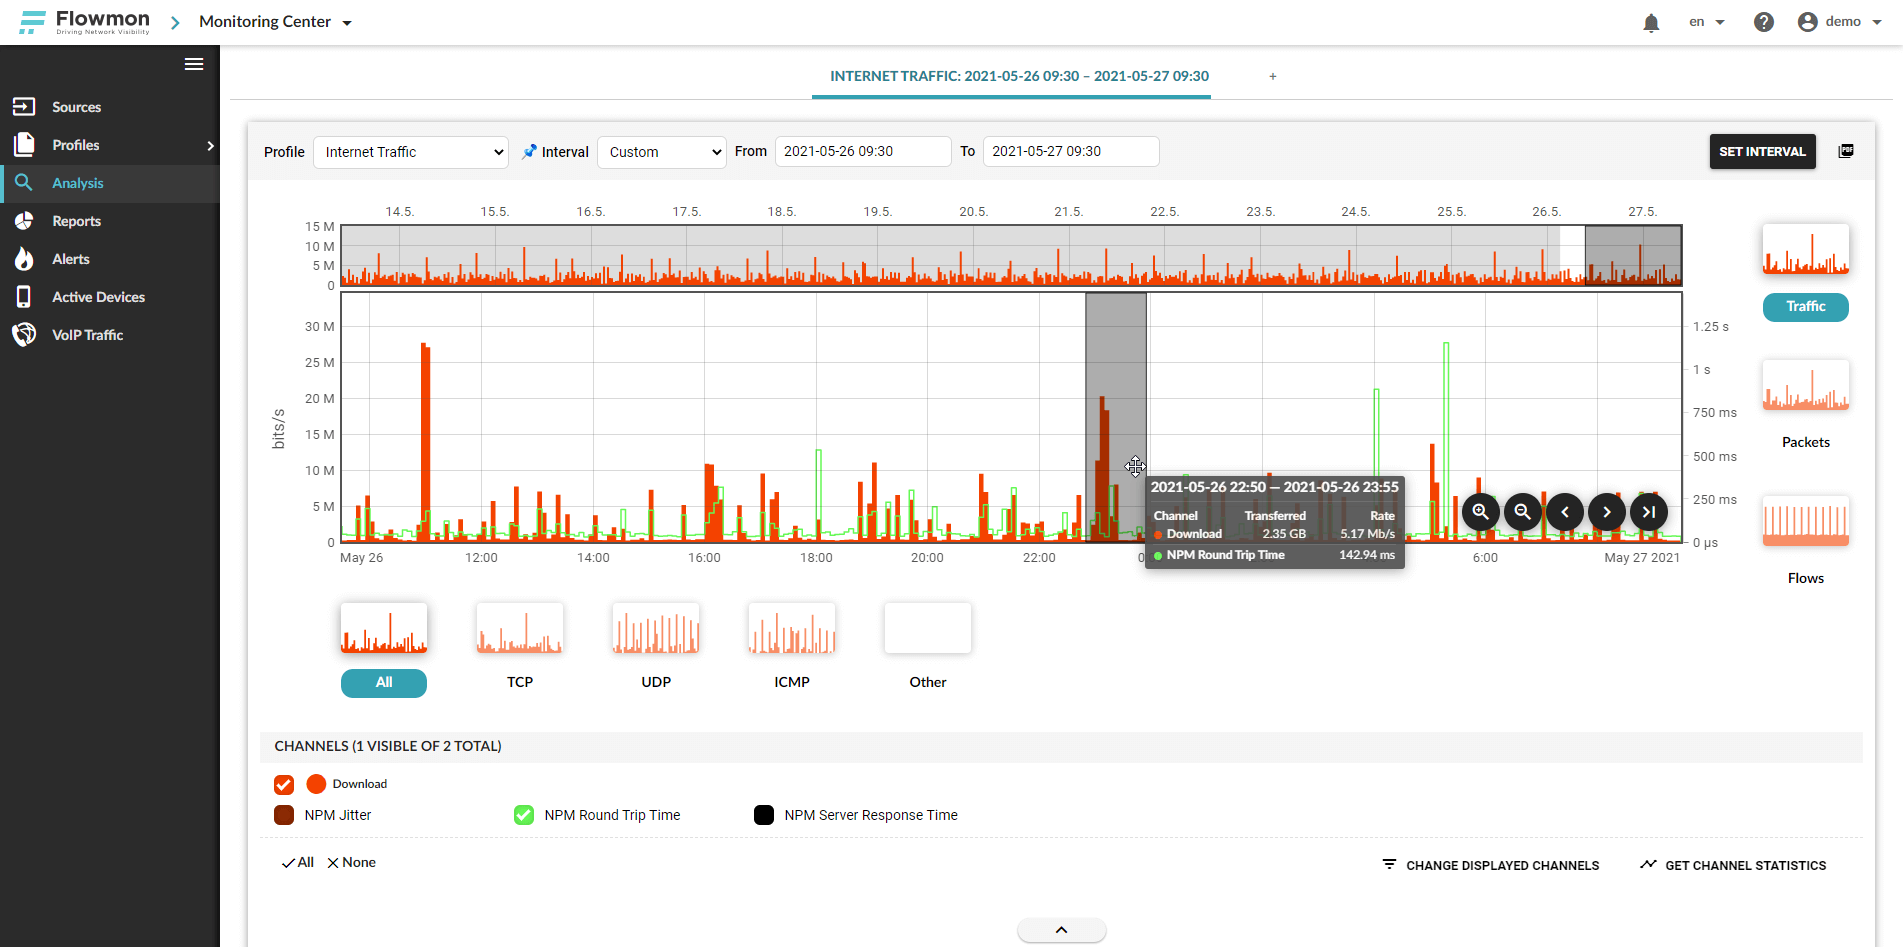Open Active Devices
1903x947 pixels.
[98, 297]
